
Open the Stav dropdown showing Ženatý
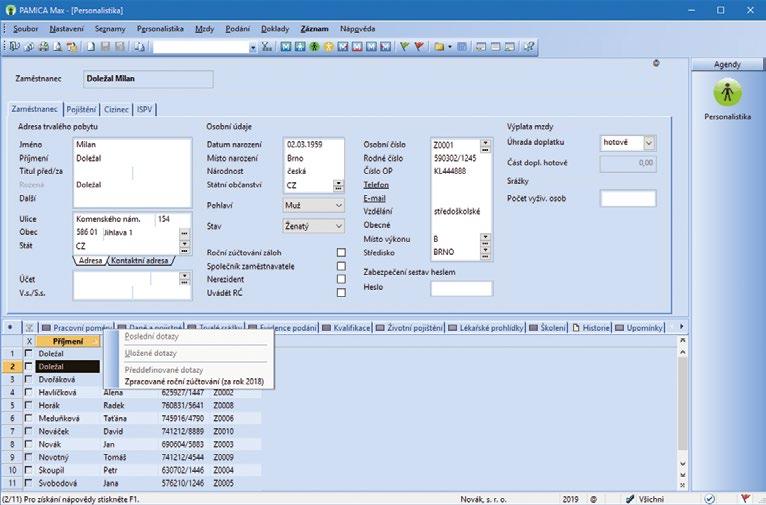point(314,226)
